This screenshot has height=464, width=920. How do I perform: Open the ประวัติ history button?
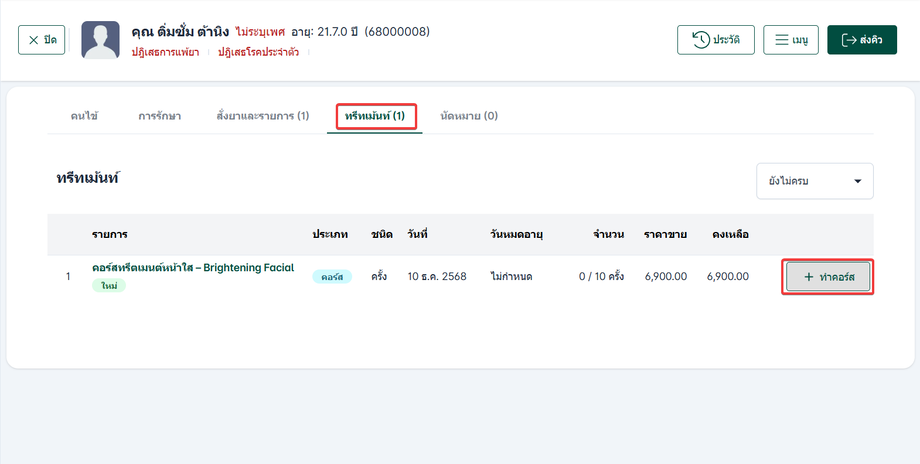point(716,40)
